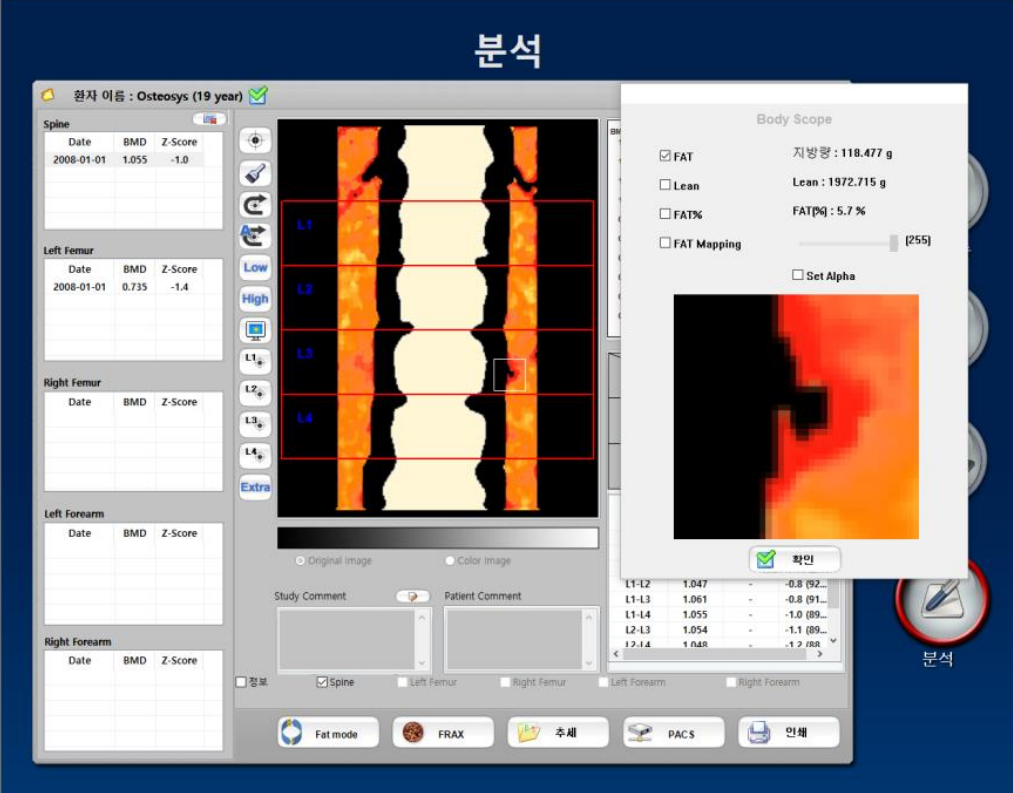Click the FAT Mapping slider handle
Viewport: 1013px width, 793px height.
893,242
